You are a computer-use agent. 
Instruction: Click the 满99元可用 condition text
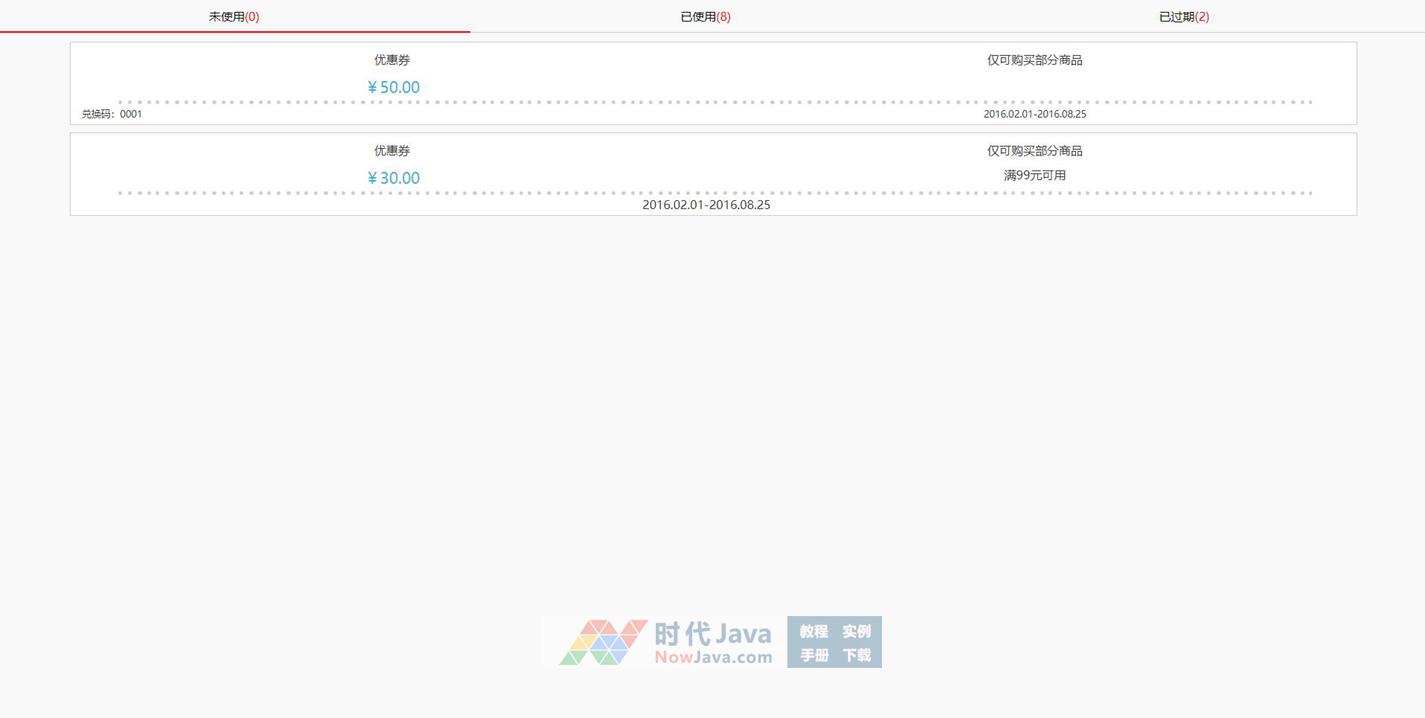(1035, 175)
